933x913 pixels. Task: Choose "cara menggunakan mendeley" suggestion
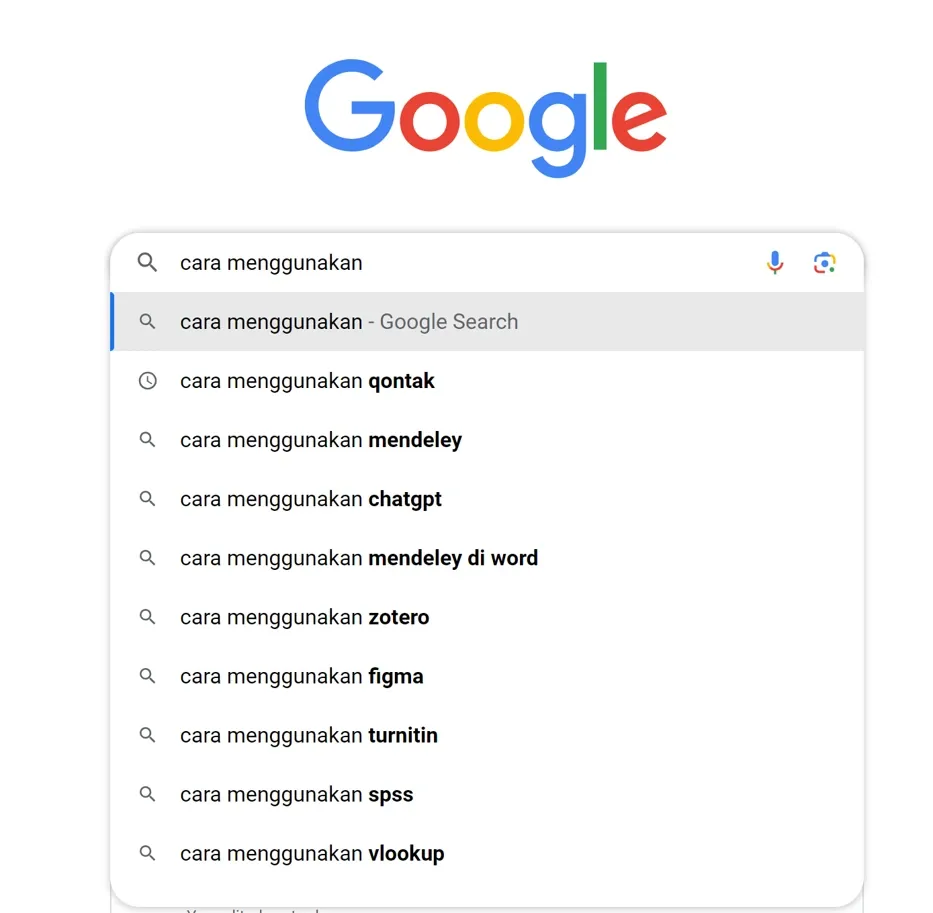tap(320, 440)
